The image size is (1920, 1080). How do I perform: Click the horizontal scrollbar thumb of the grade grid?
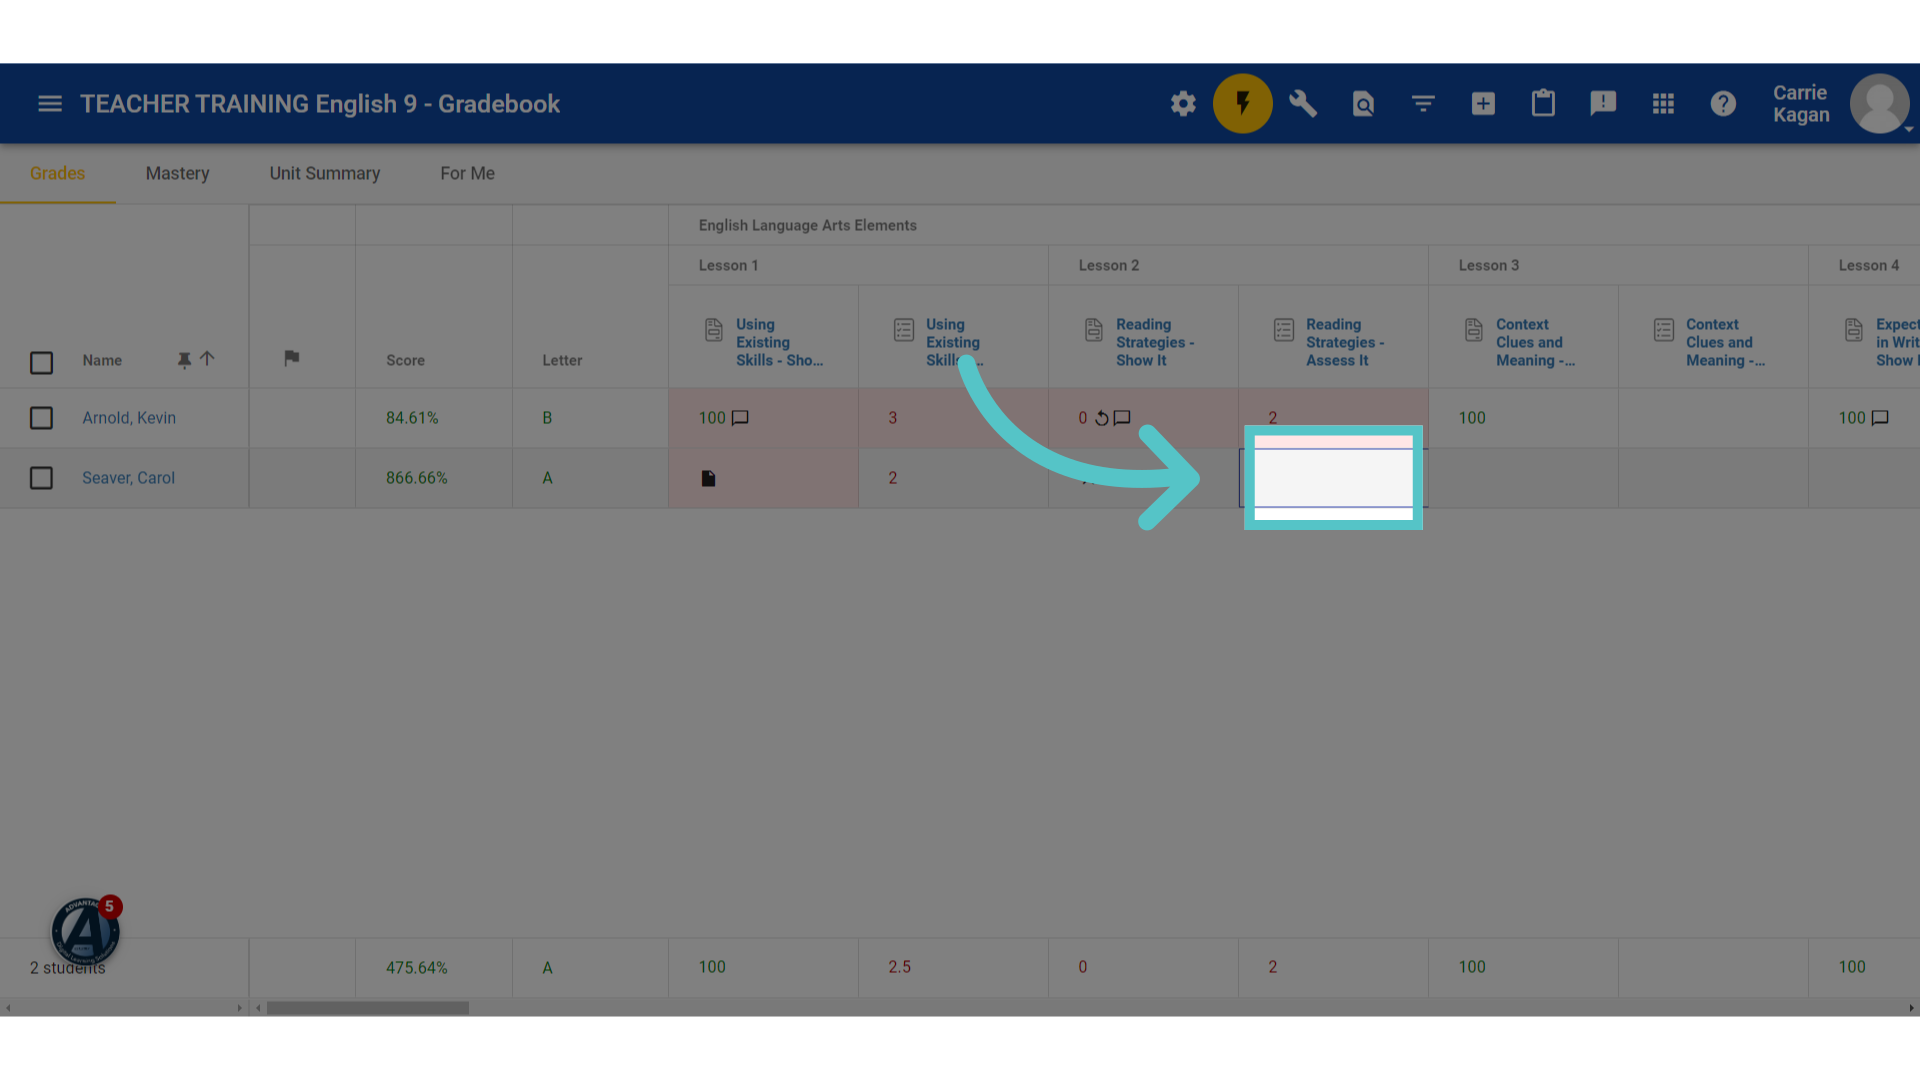click(367, 1008)
